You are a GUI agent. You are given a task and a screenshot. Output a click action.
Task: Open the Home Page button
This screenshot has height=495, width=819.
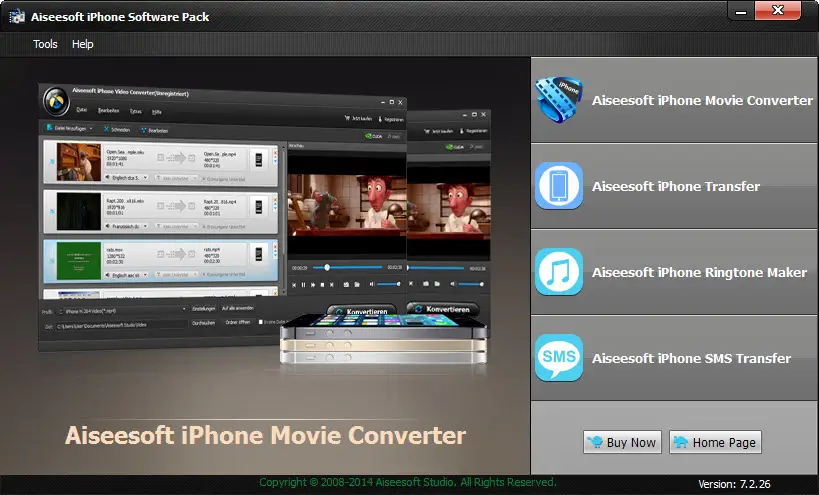tap(715, 442)
